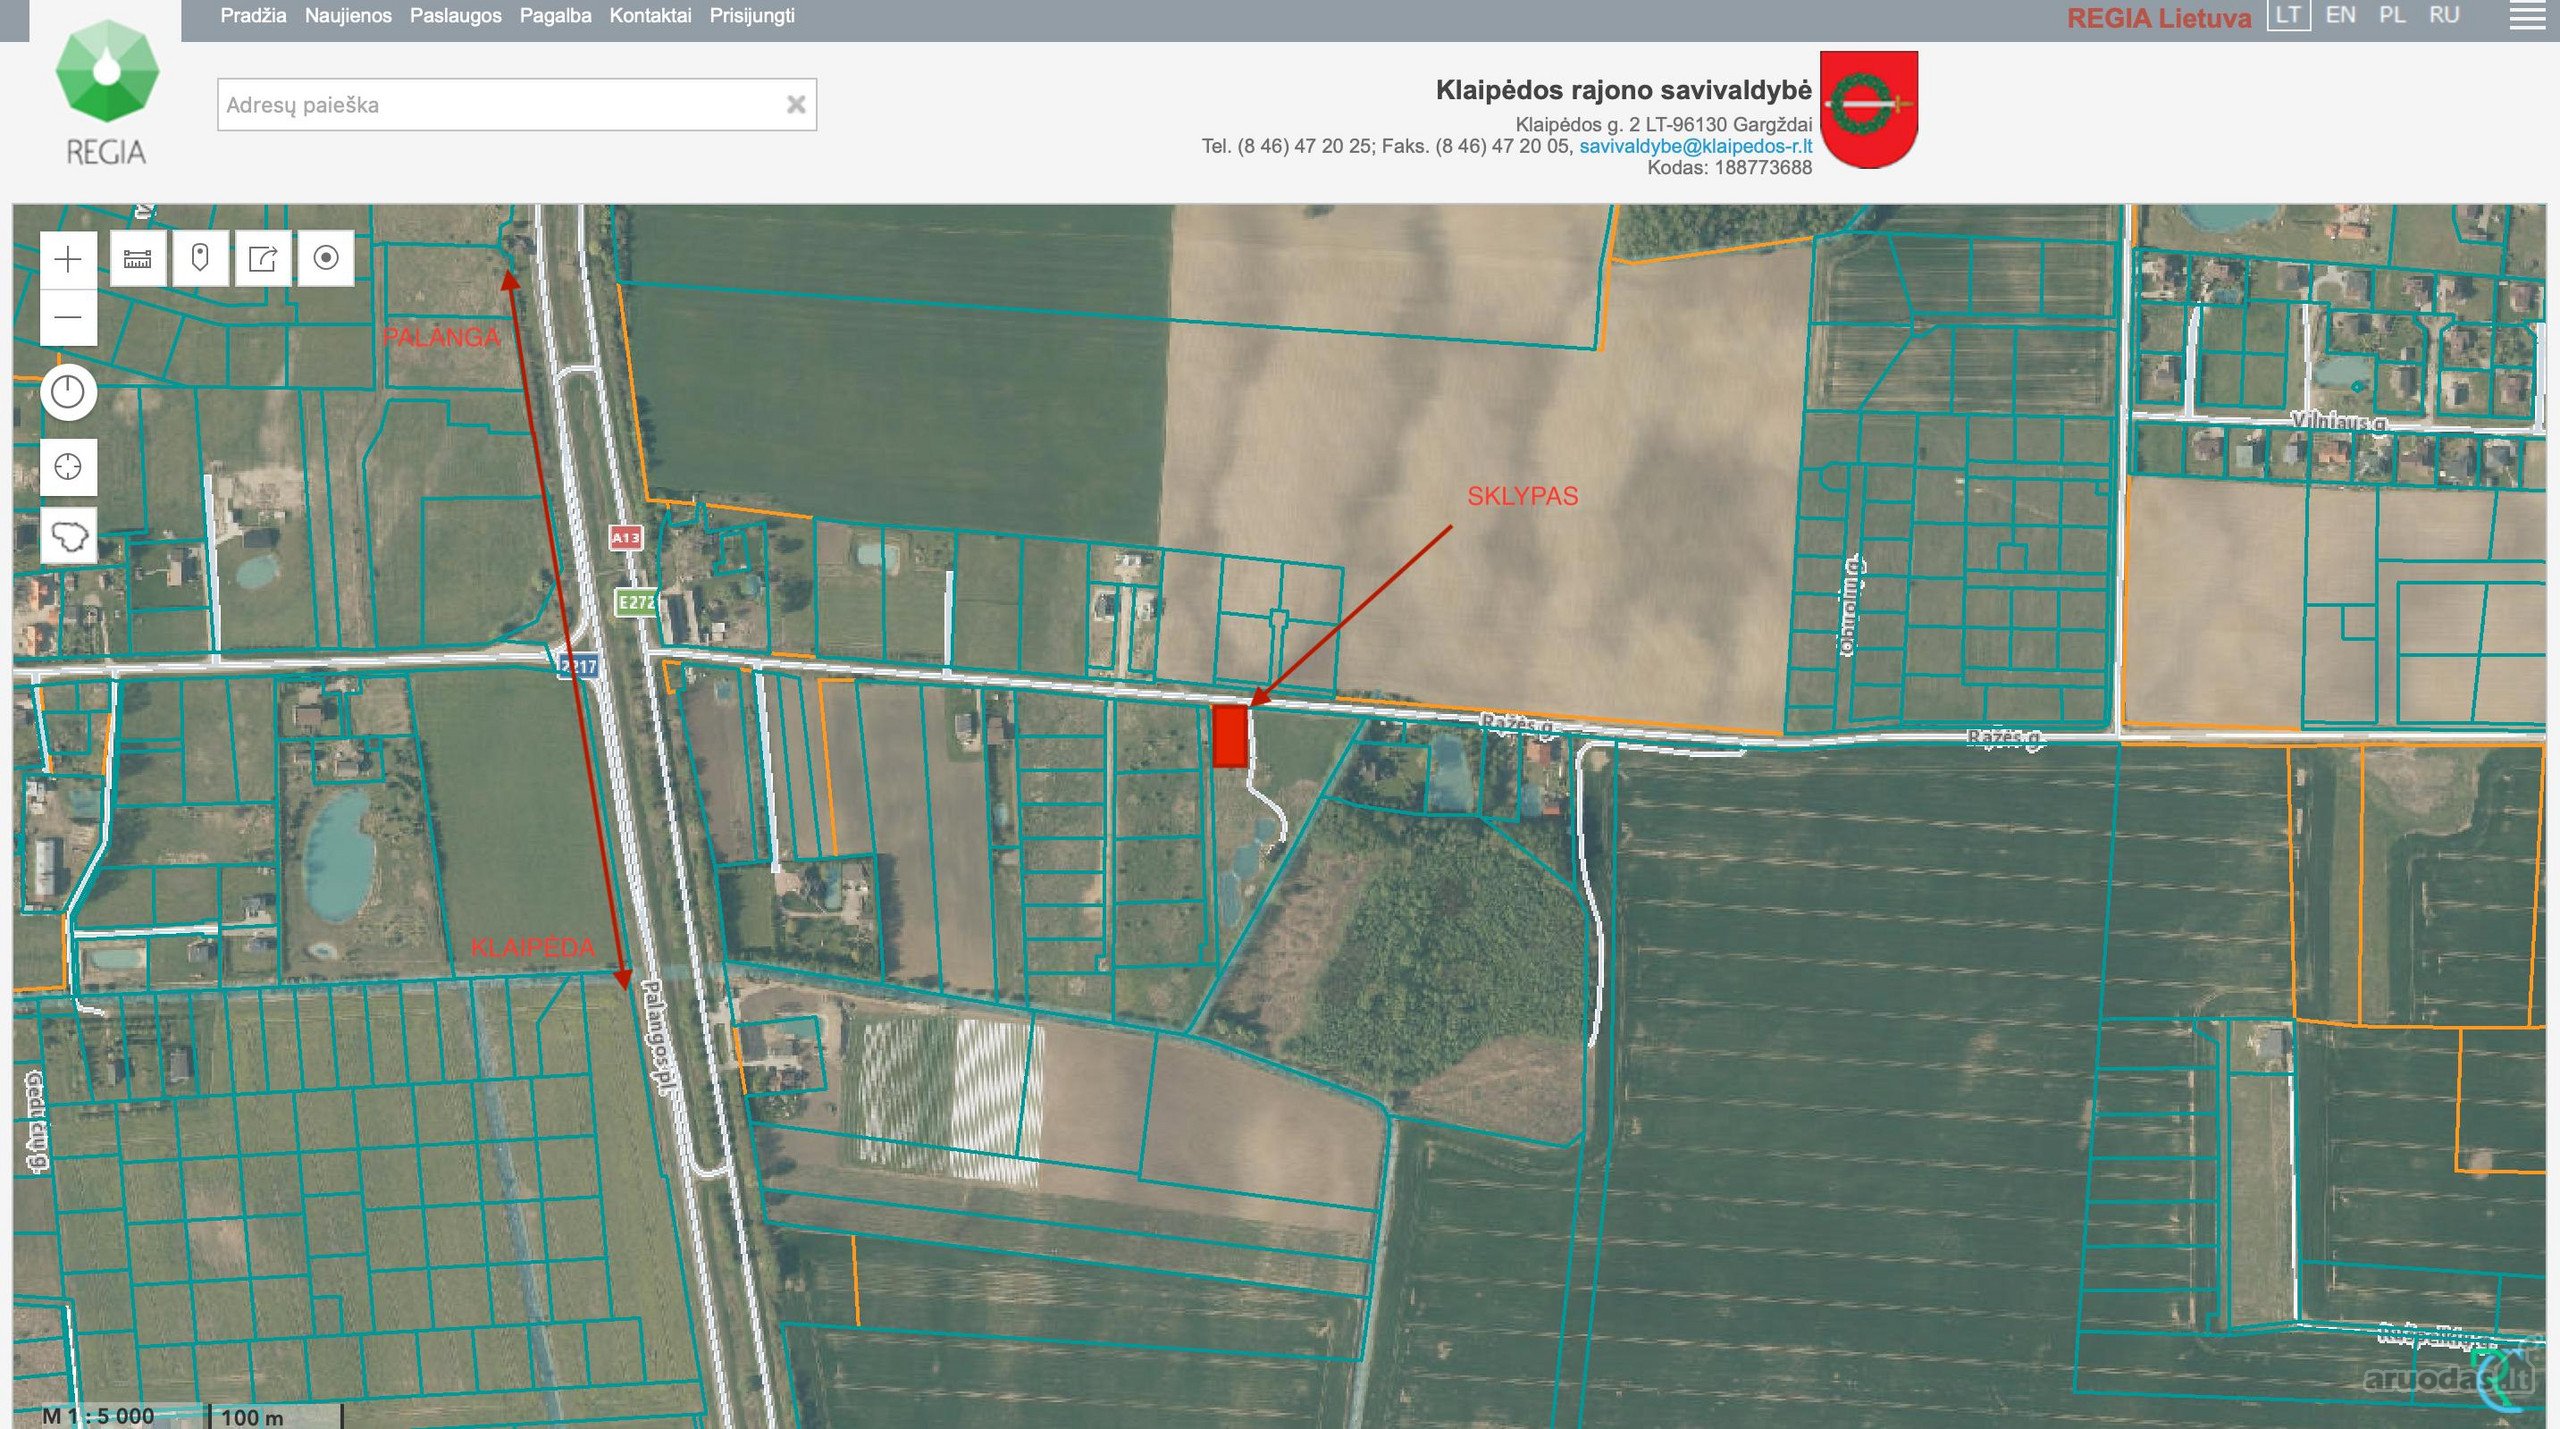Image resolution: width=2560 pixels, height=1429 pixels.
Task: Click the time history clock icon
Action: tap(68, 391)
